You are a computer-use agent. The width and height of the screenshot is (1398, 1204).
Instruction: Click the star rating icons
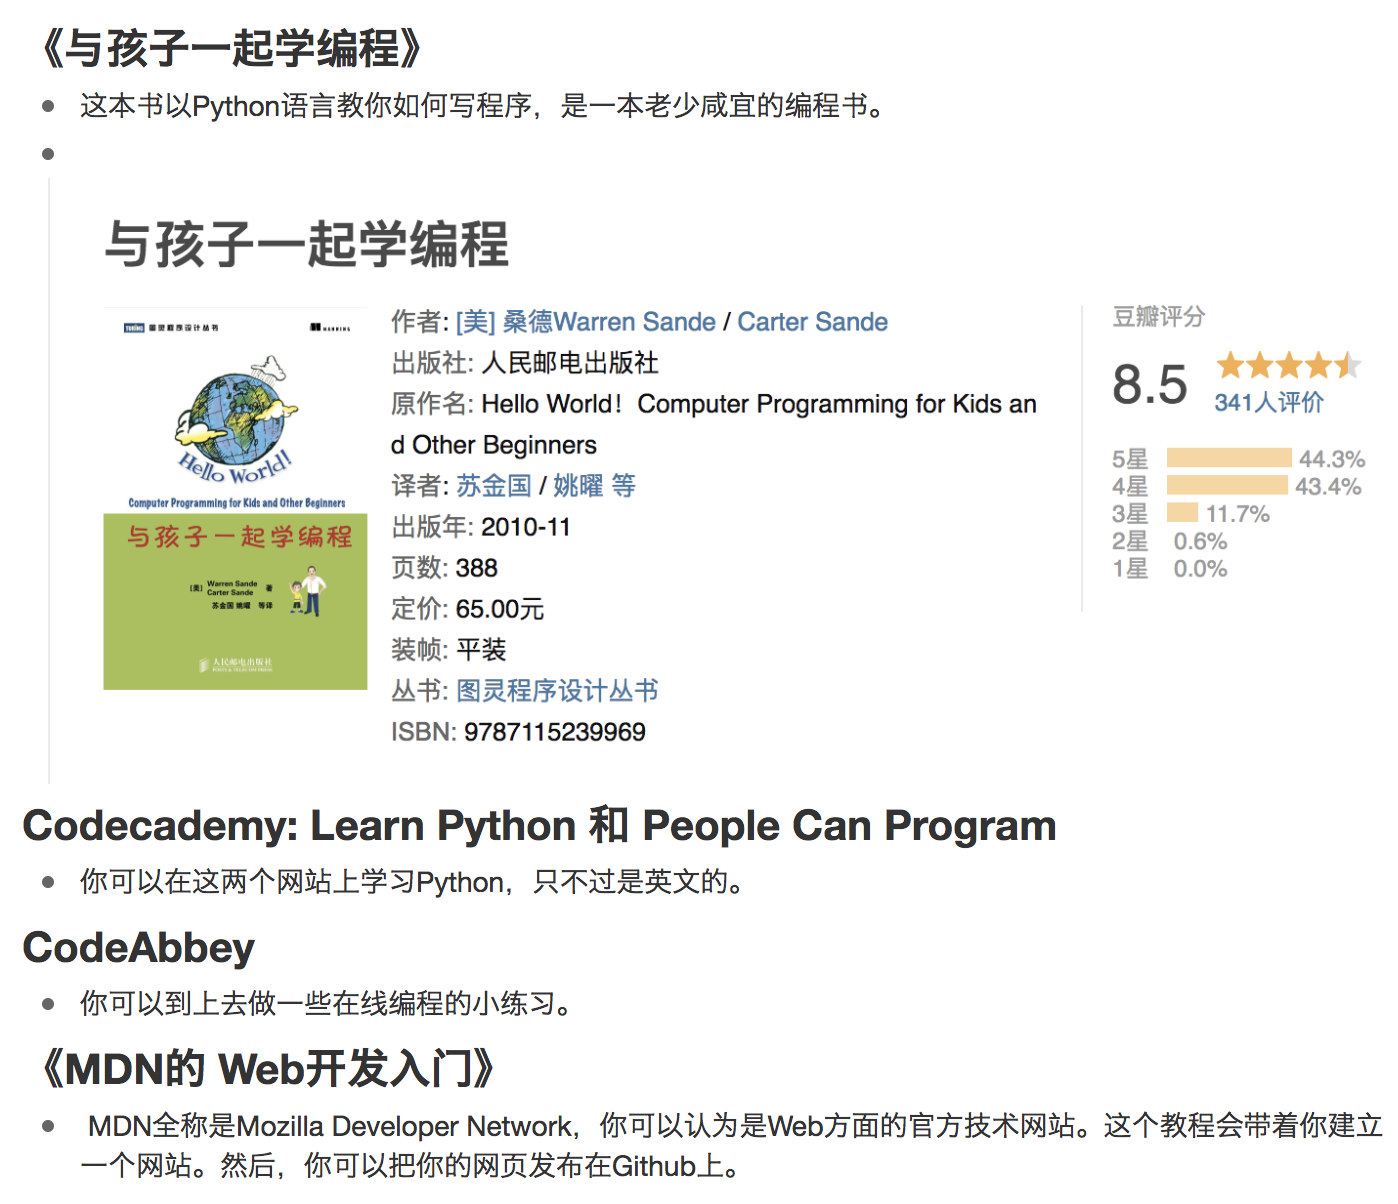coord(1288,365)
